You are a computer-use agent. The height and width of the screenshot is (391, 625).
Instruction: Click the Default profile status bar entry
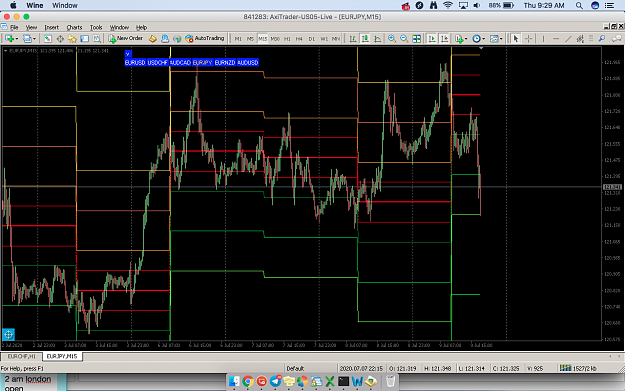click(x=295, y=368)
